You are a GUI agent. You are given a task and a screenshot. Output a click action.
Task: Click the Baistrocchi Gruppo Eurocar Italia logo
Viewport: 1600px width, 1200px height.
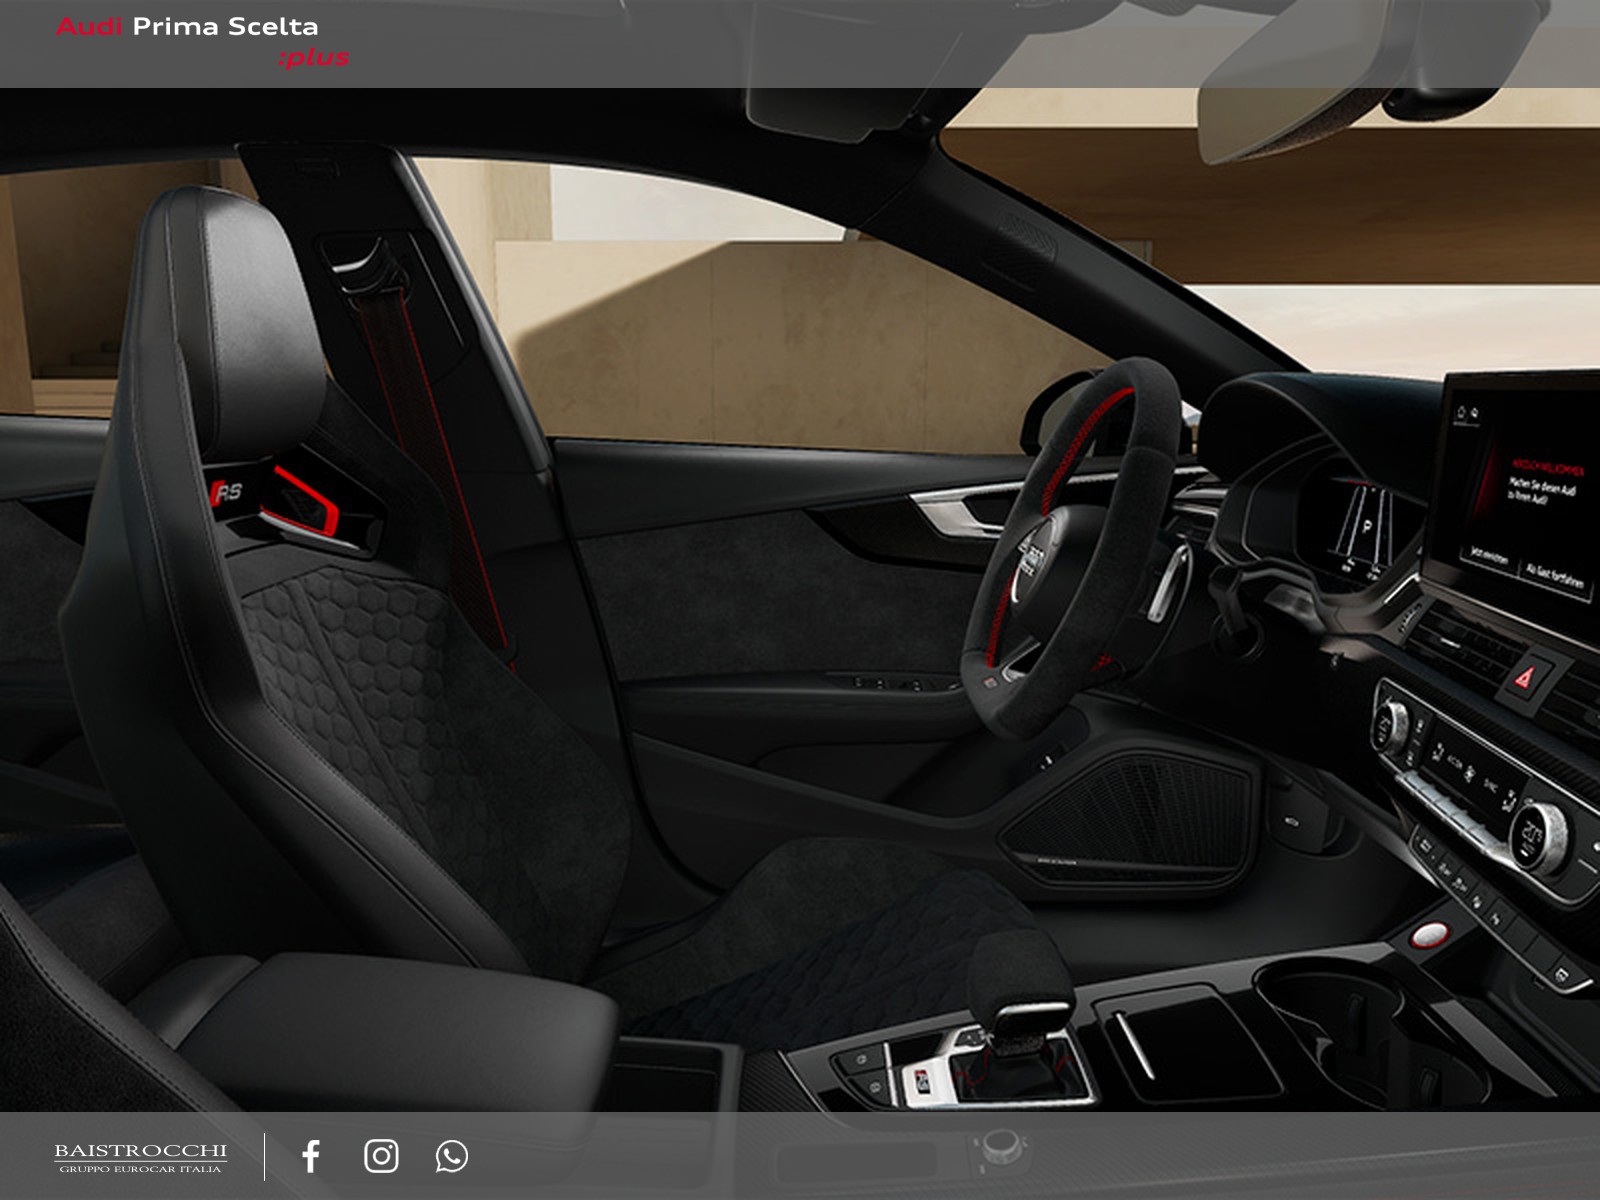click(140, 1157)
